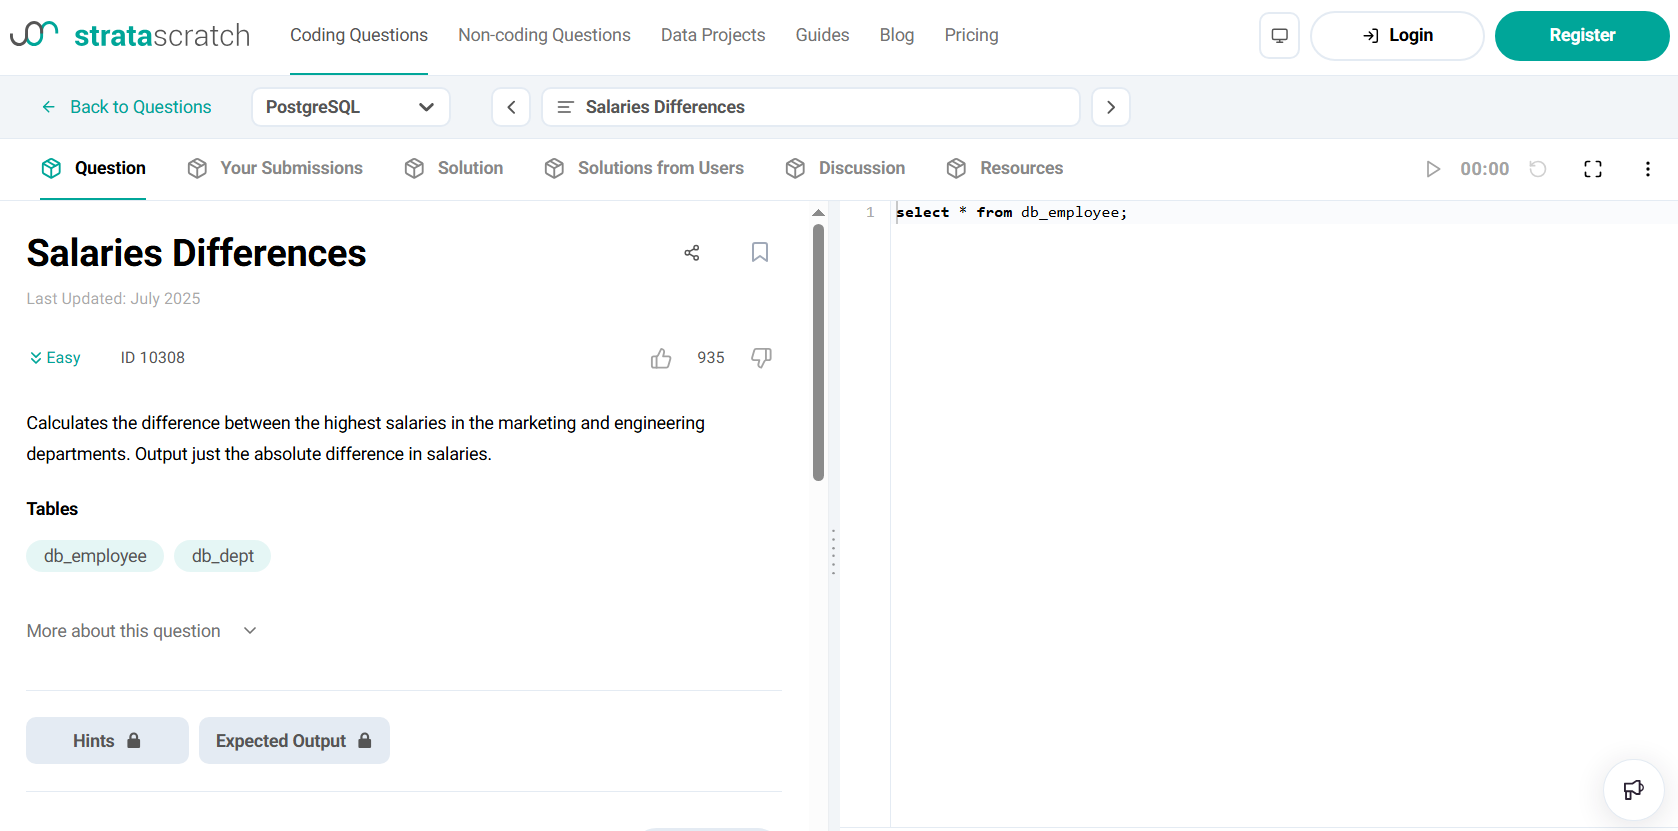The height and width of the screenshot is (831, 1678).
Task: Click the monitor display icon in header
Action: 1279,36
